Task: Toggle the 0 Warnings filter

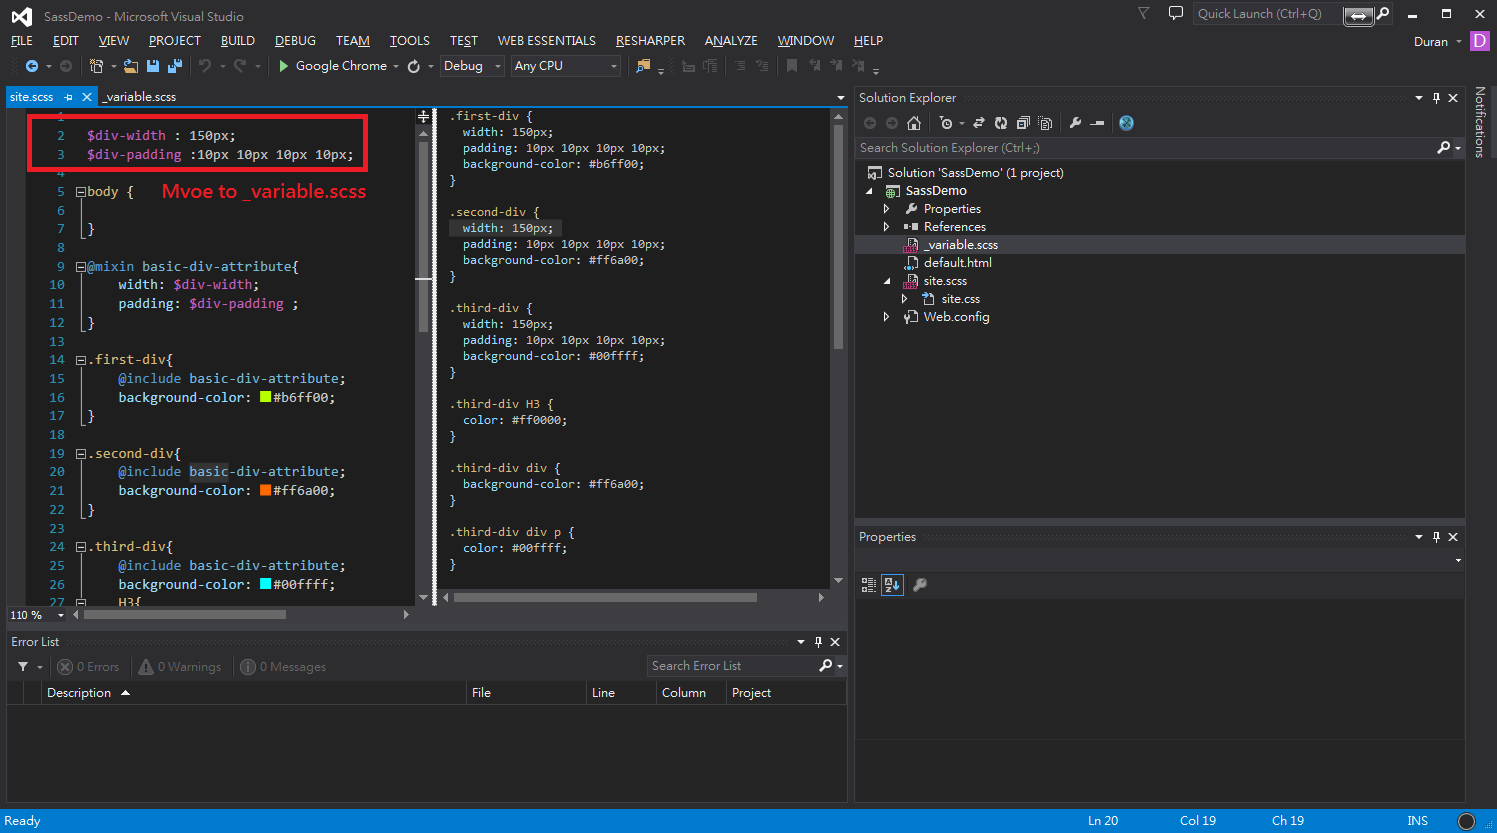Action: click(180, 667)
